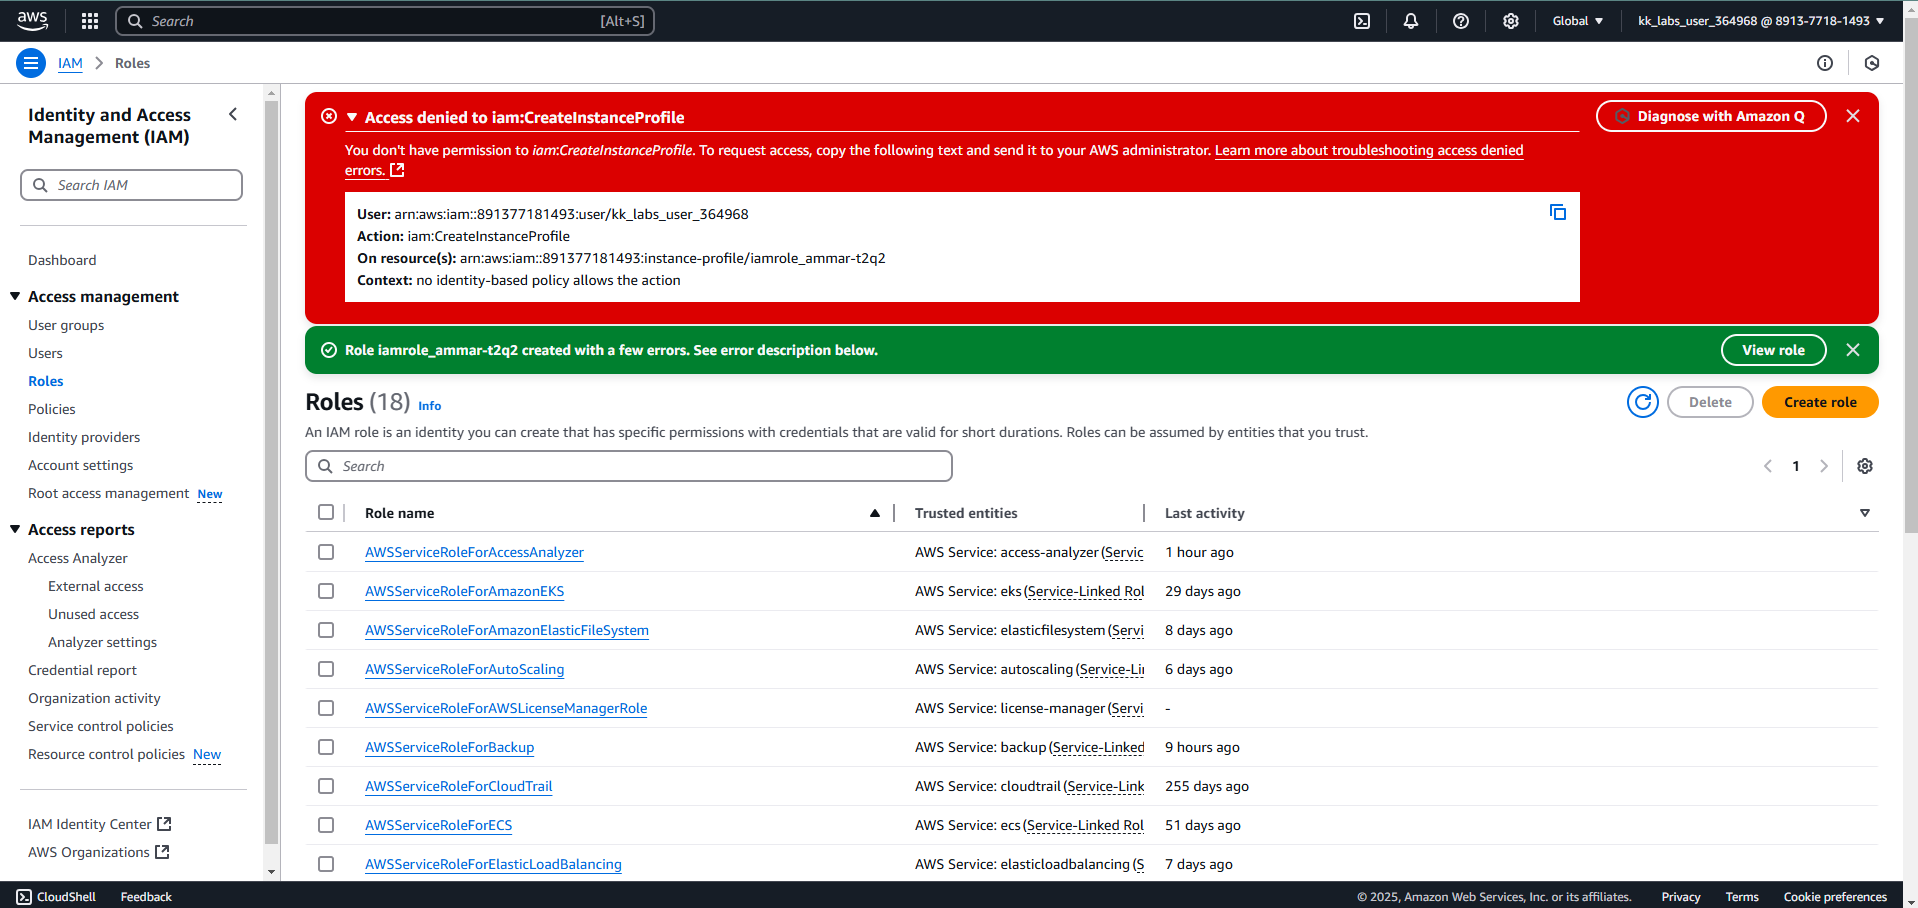Check the AWSServiceRoleForECS row checkbox

326,825
